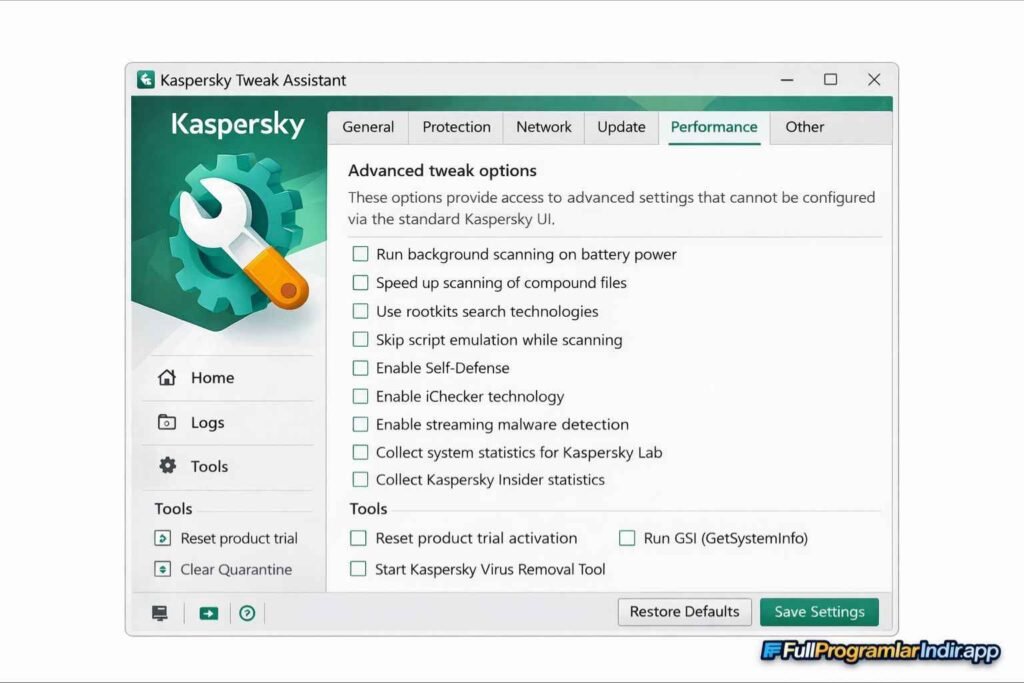The width and height of the screenshot is (1024, 683).
Task: Click the Kaspersky logo in the title bar
Action: click(x=146, y=79)
